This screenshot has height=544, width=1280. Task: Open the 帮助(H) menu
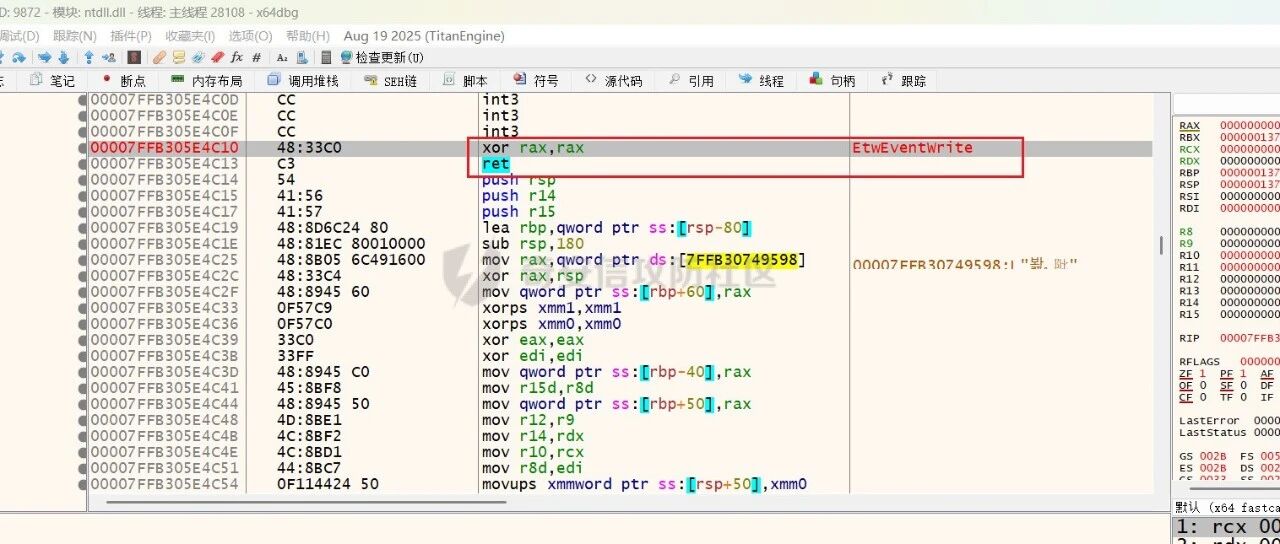[x=308, y=35]
